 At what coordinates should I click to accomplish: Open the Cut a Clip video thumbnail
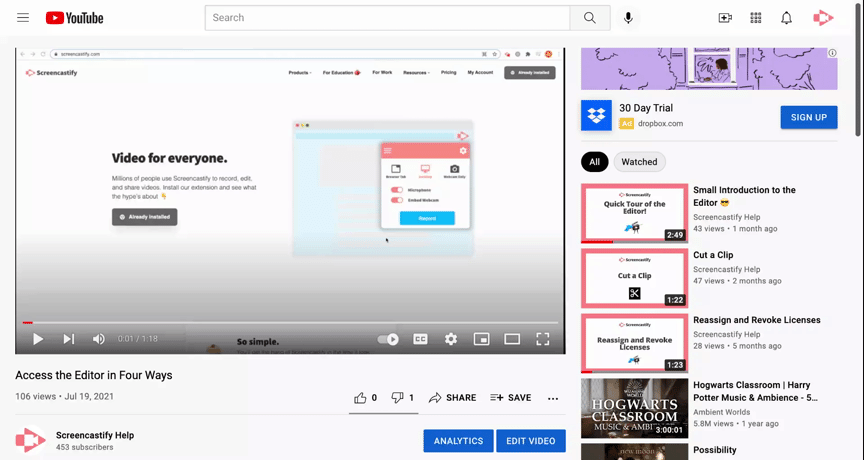point(634,278)
